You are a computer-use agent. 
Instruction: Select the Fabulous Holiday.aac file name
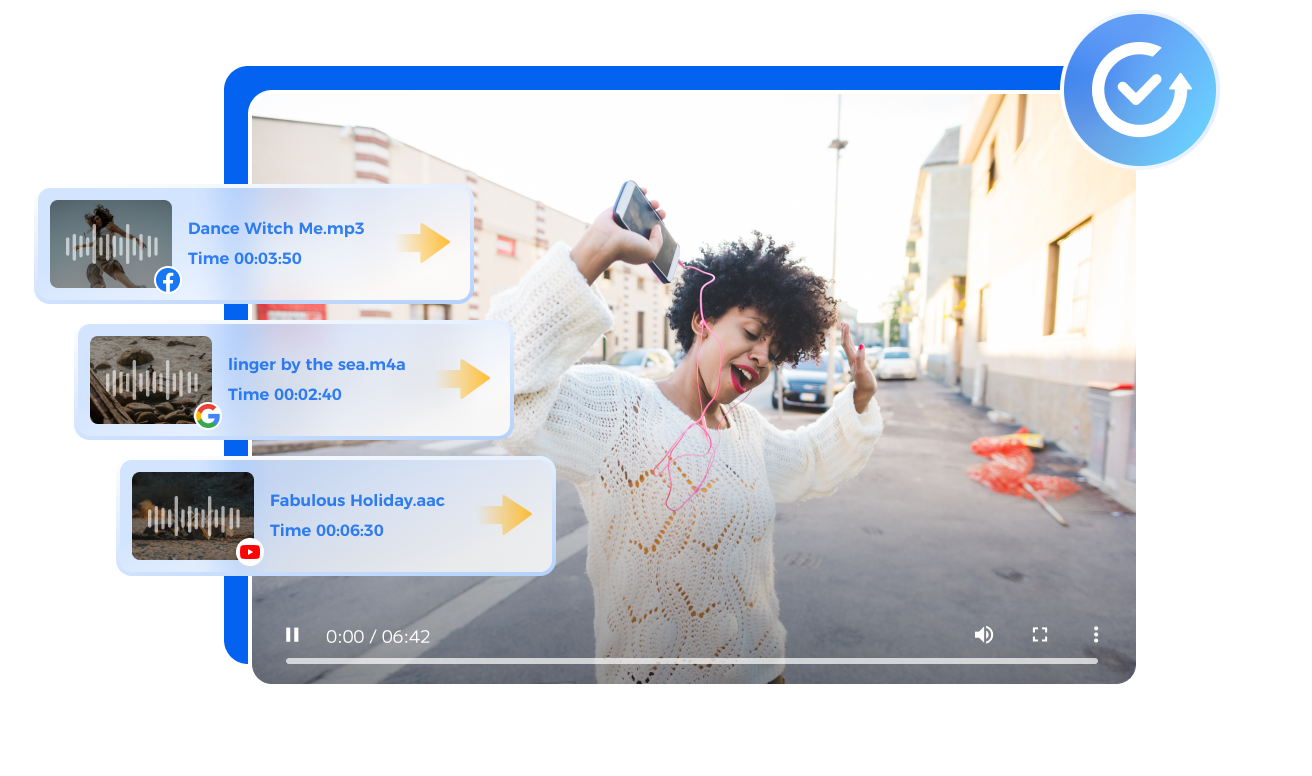pyautogui.click(x=357, y=500)
